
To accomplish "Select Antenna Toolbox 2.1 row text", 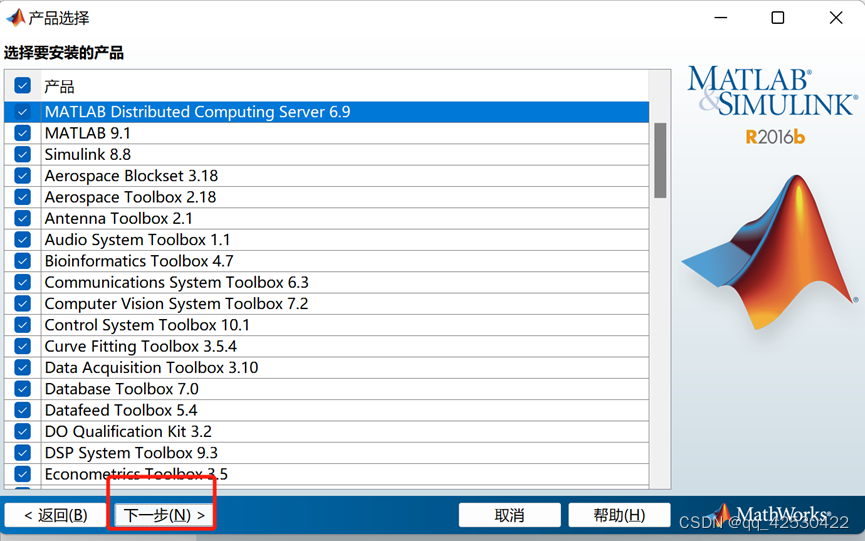I will click(x=119, y=218).
